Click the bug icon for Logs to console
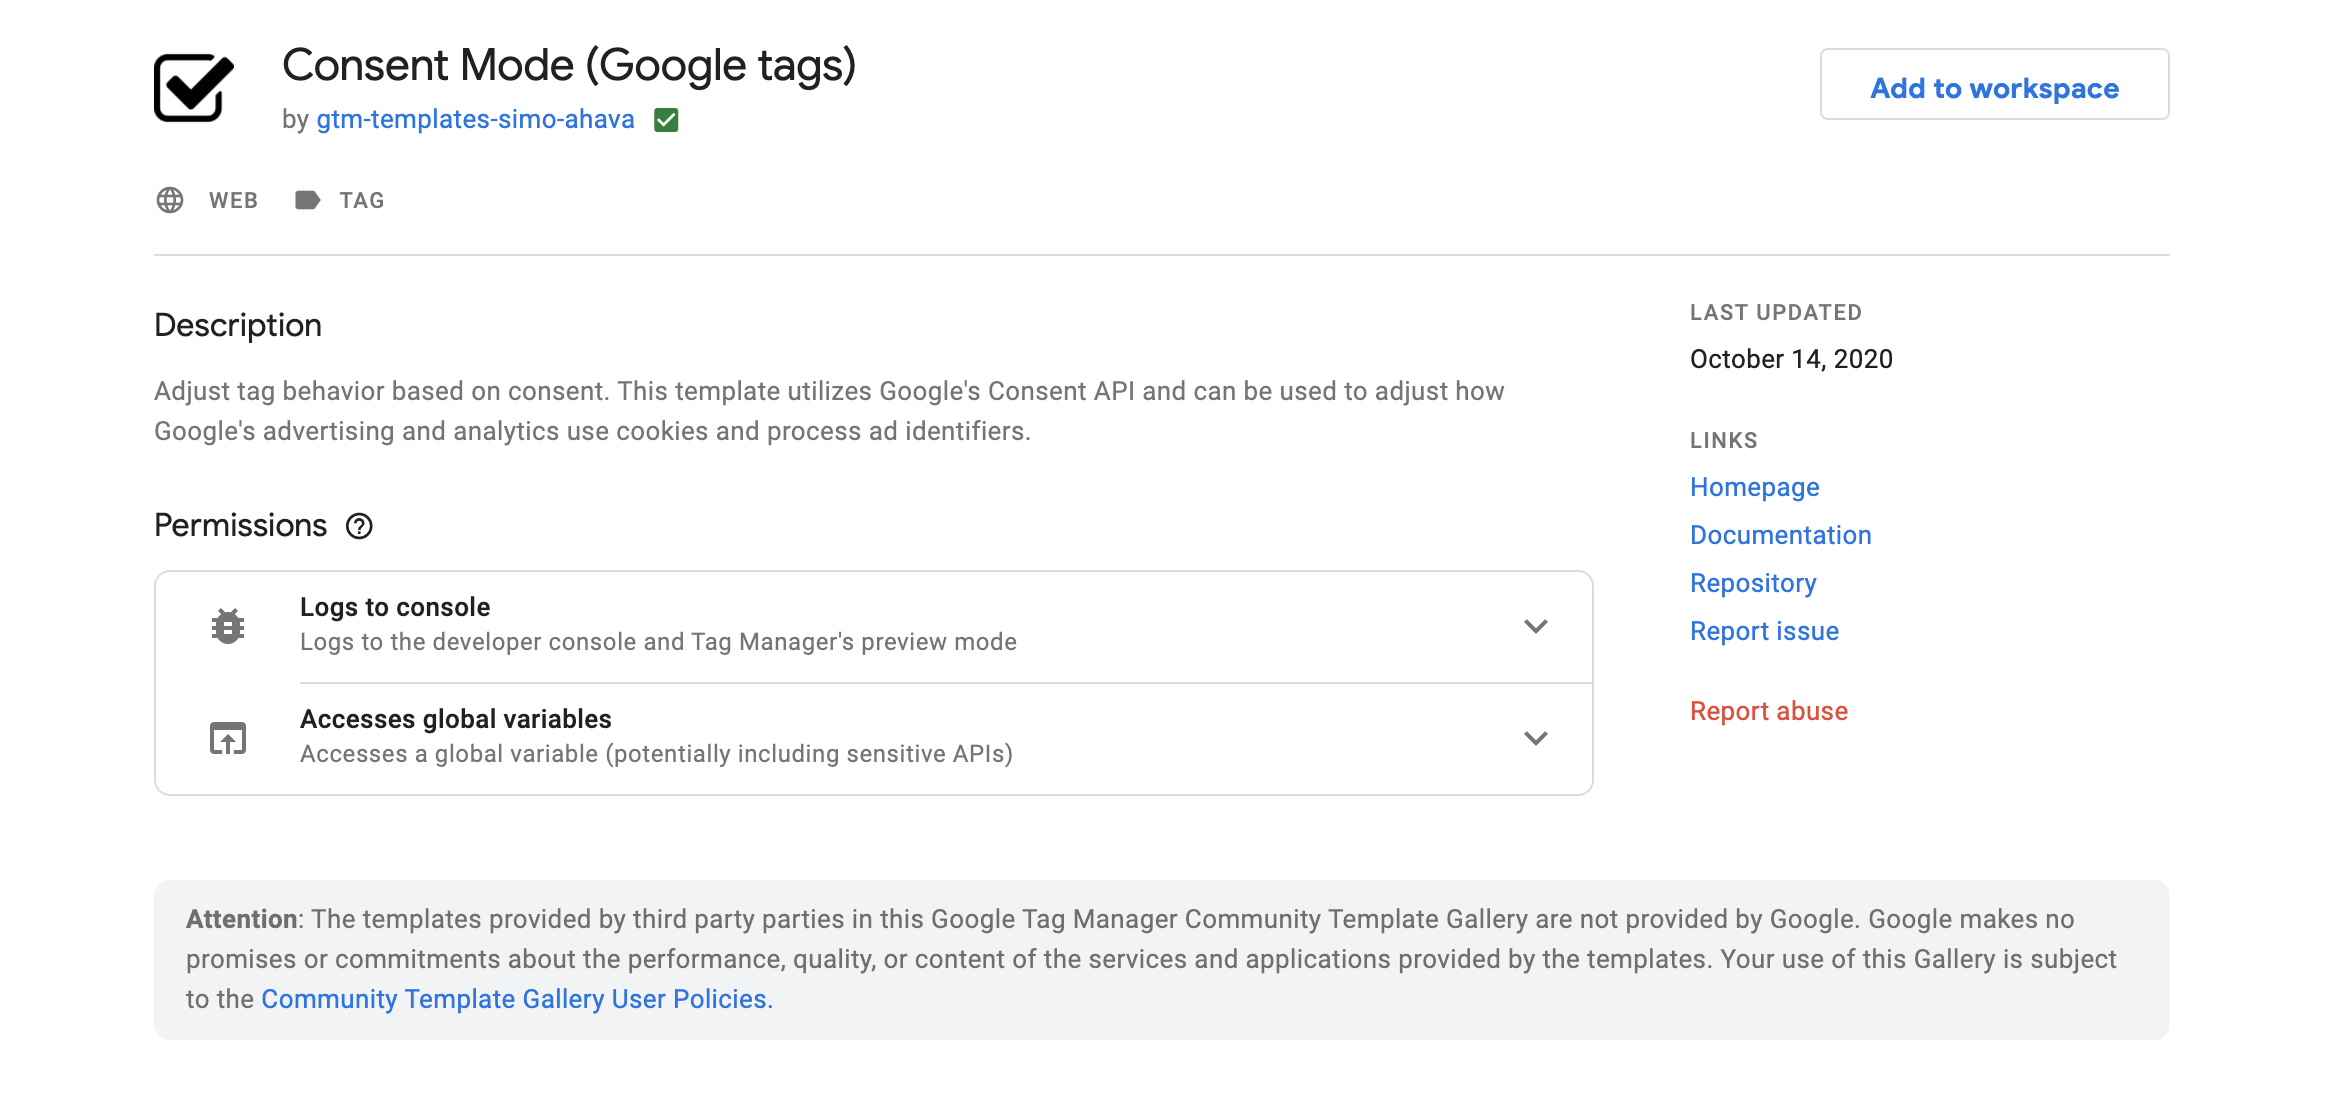This screenshot has height=1120, width=2326. (228, 626)
